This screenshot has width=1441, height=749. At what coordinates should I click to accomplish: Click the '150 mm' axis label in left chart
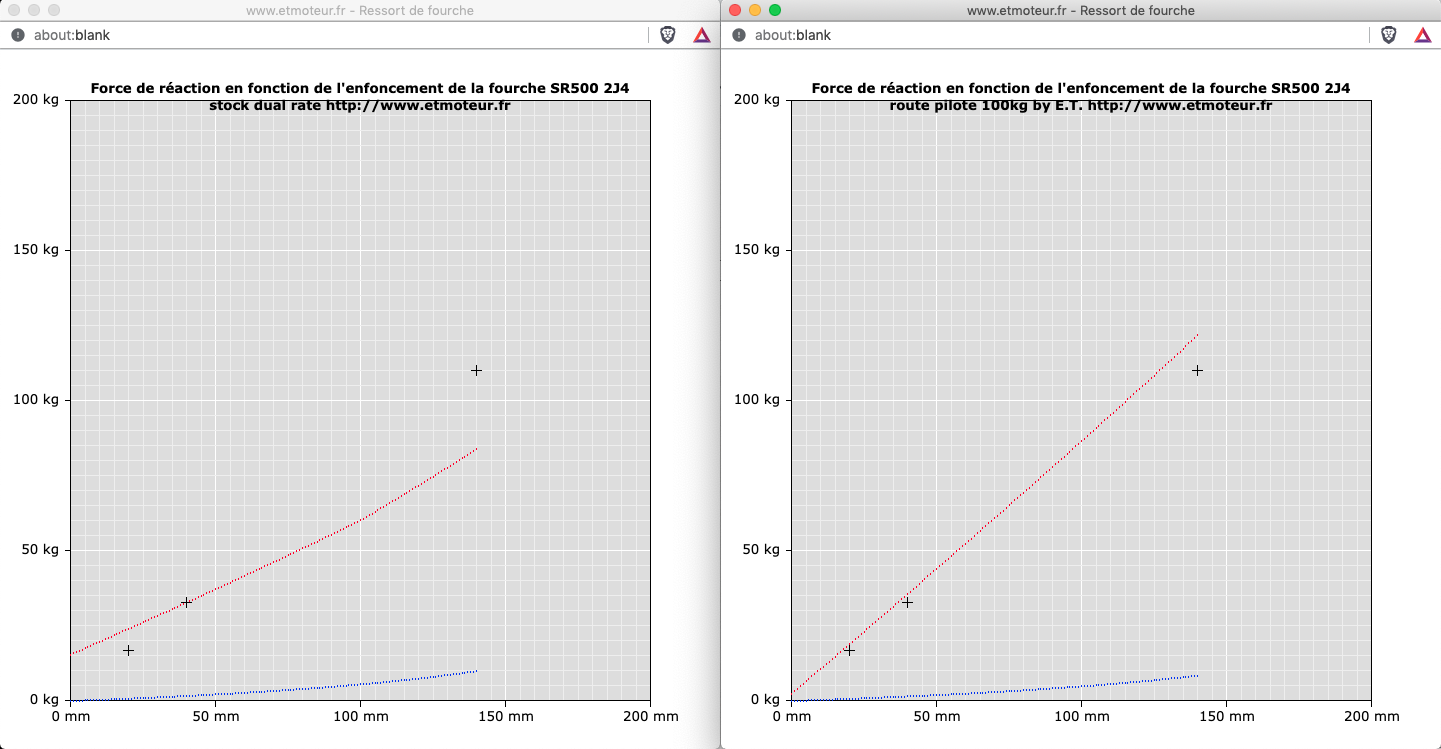click(x=505, y=717)
